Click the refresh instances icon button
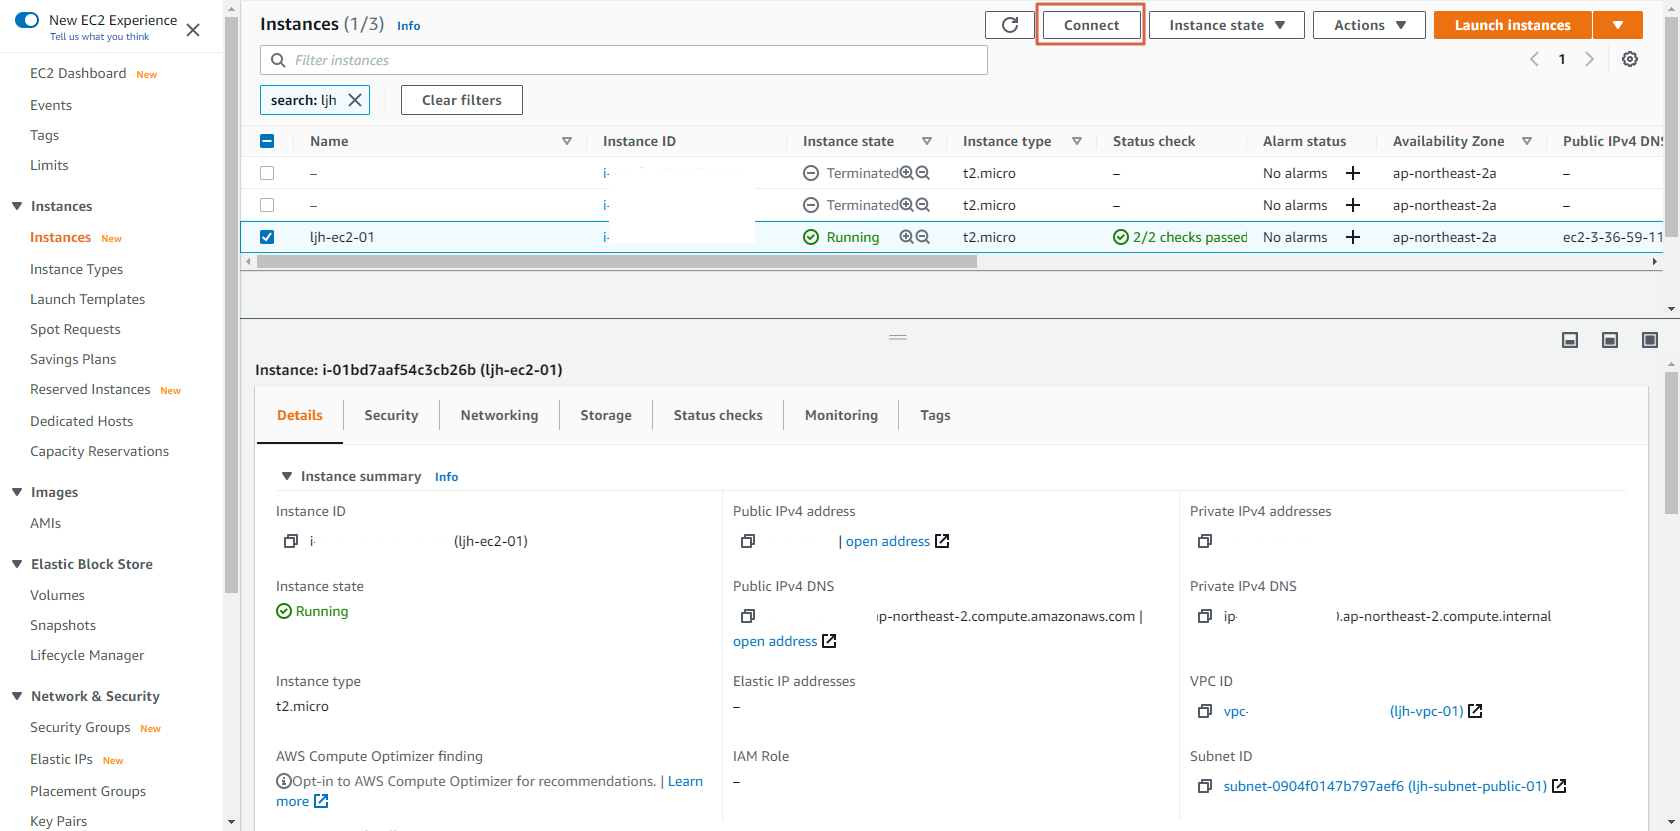The width and height of the screenshot is (1680, 831). click(1010, 25)
